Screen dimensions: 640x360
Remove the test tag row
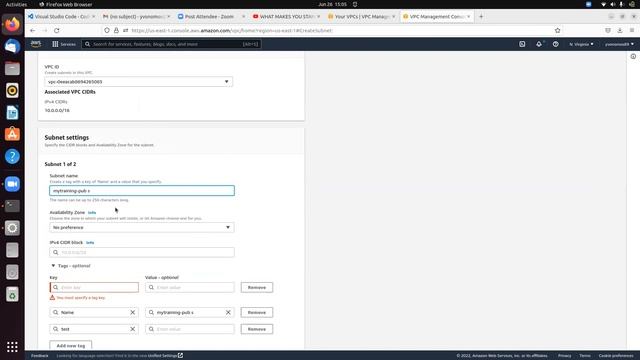(257, 329)
